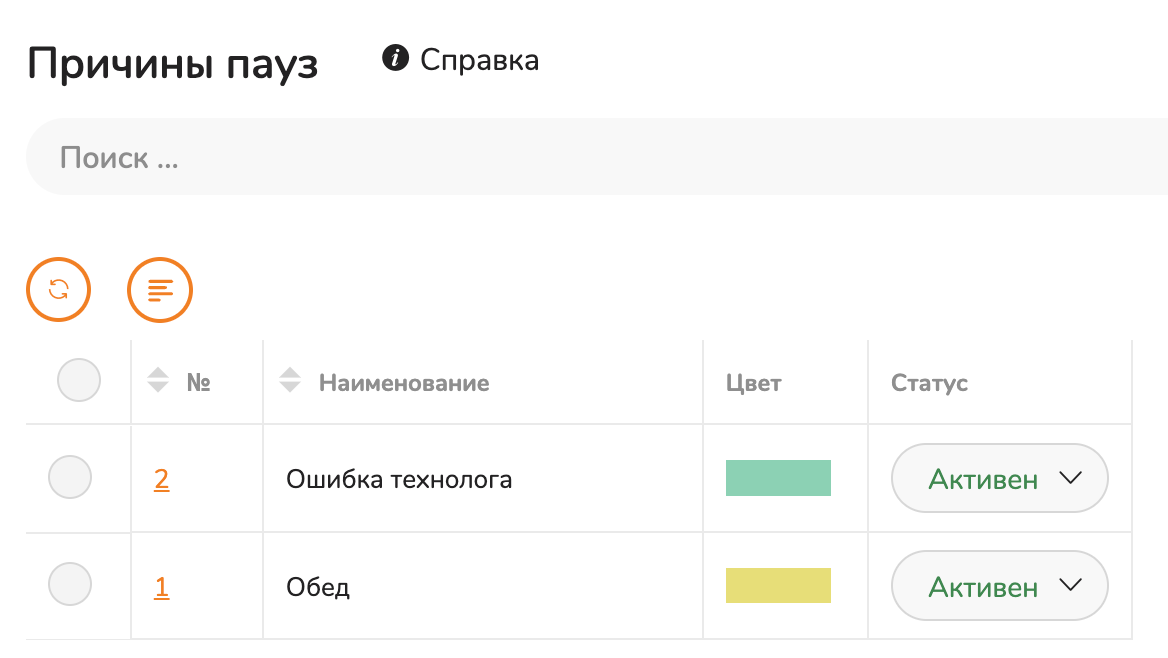Click the orange refresh icon button
The height and width of the screenshot is (658, 1168).
[58, 289]
